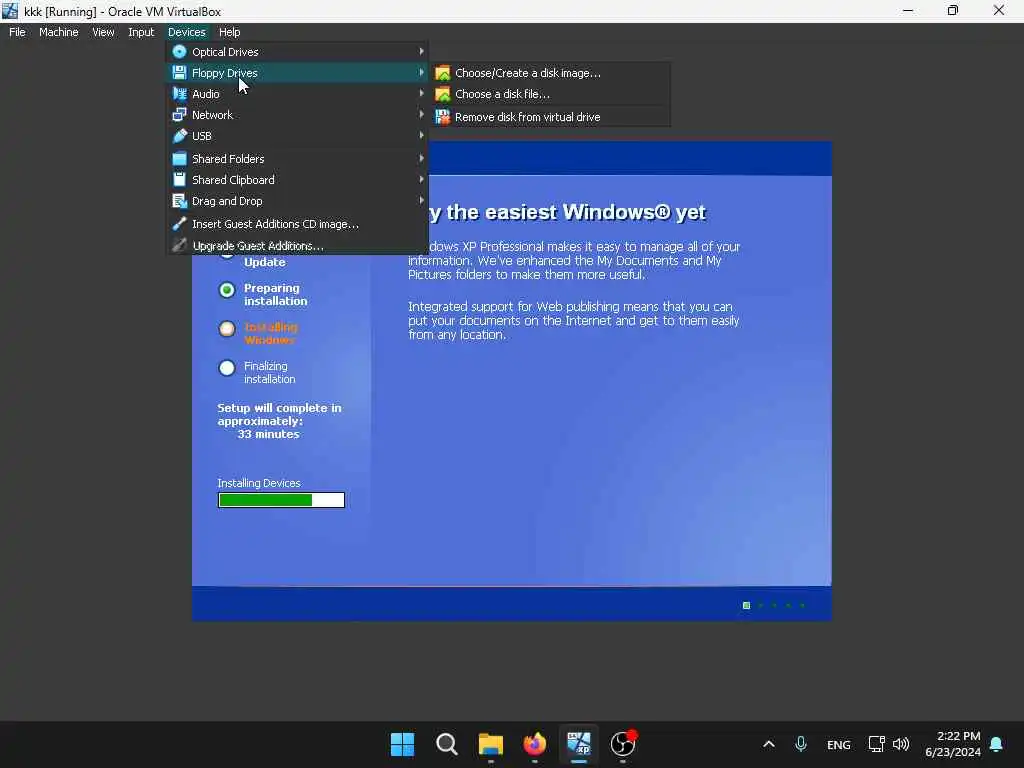Image resolution: width=1024 pixels, height=768 pixels.
Task: Click the Drag and Drop icon
Action: [179, 201]
